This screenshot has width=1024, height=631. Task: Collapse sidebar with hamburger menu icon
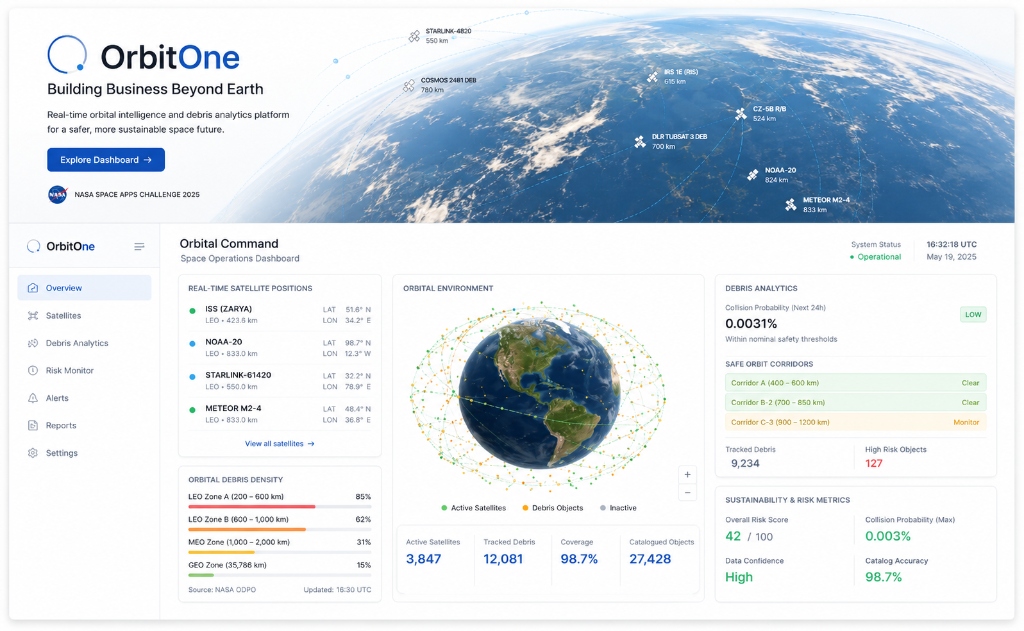click(x=139, y=246)
